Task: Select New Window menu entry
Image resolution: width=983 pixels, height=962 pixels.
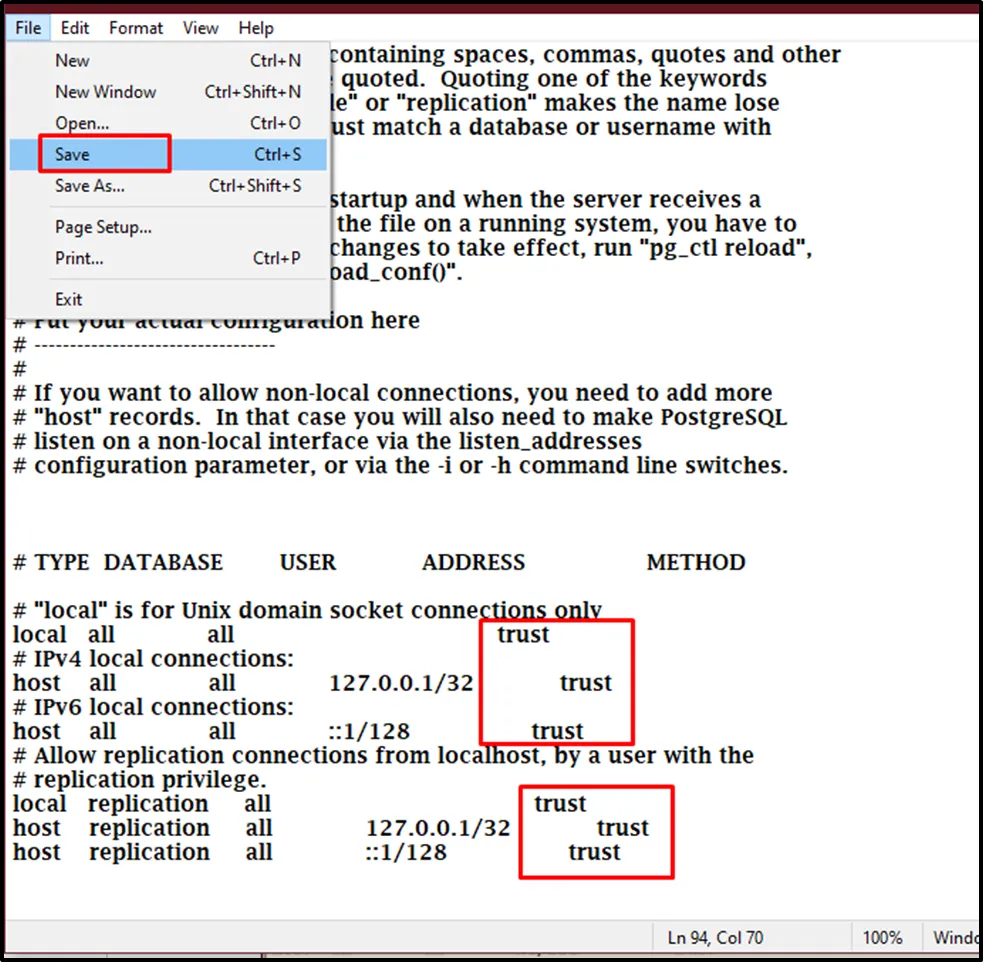Action: [x=105, y=92]
